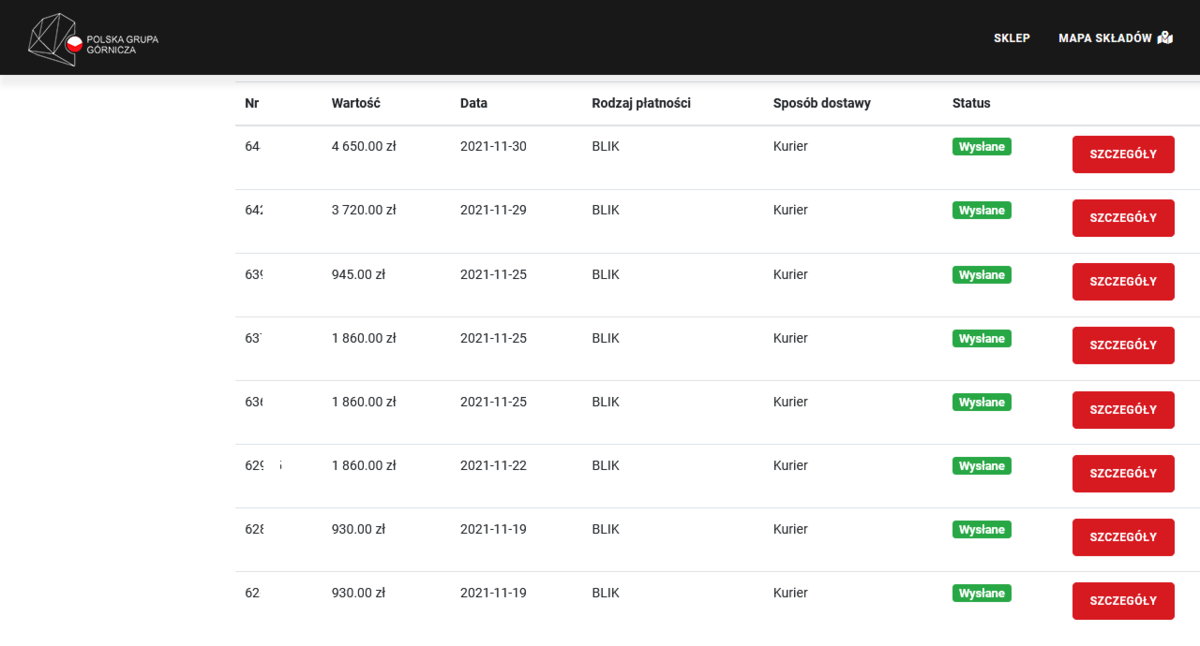Image resolution: width=1200 pixels, height=646 pixels.
Task: Open Szczegóły for the 2021-11-22 order
Action: pos(1122,473)
